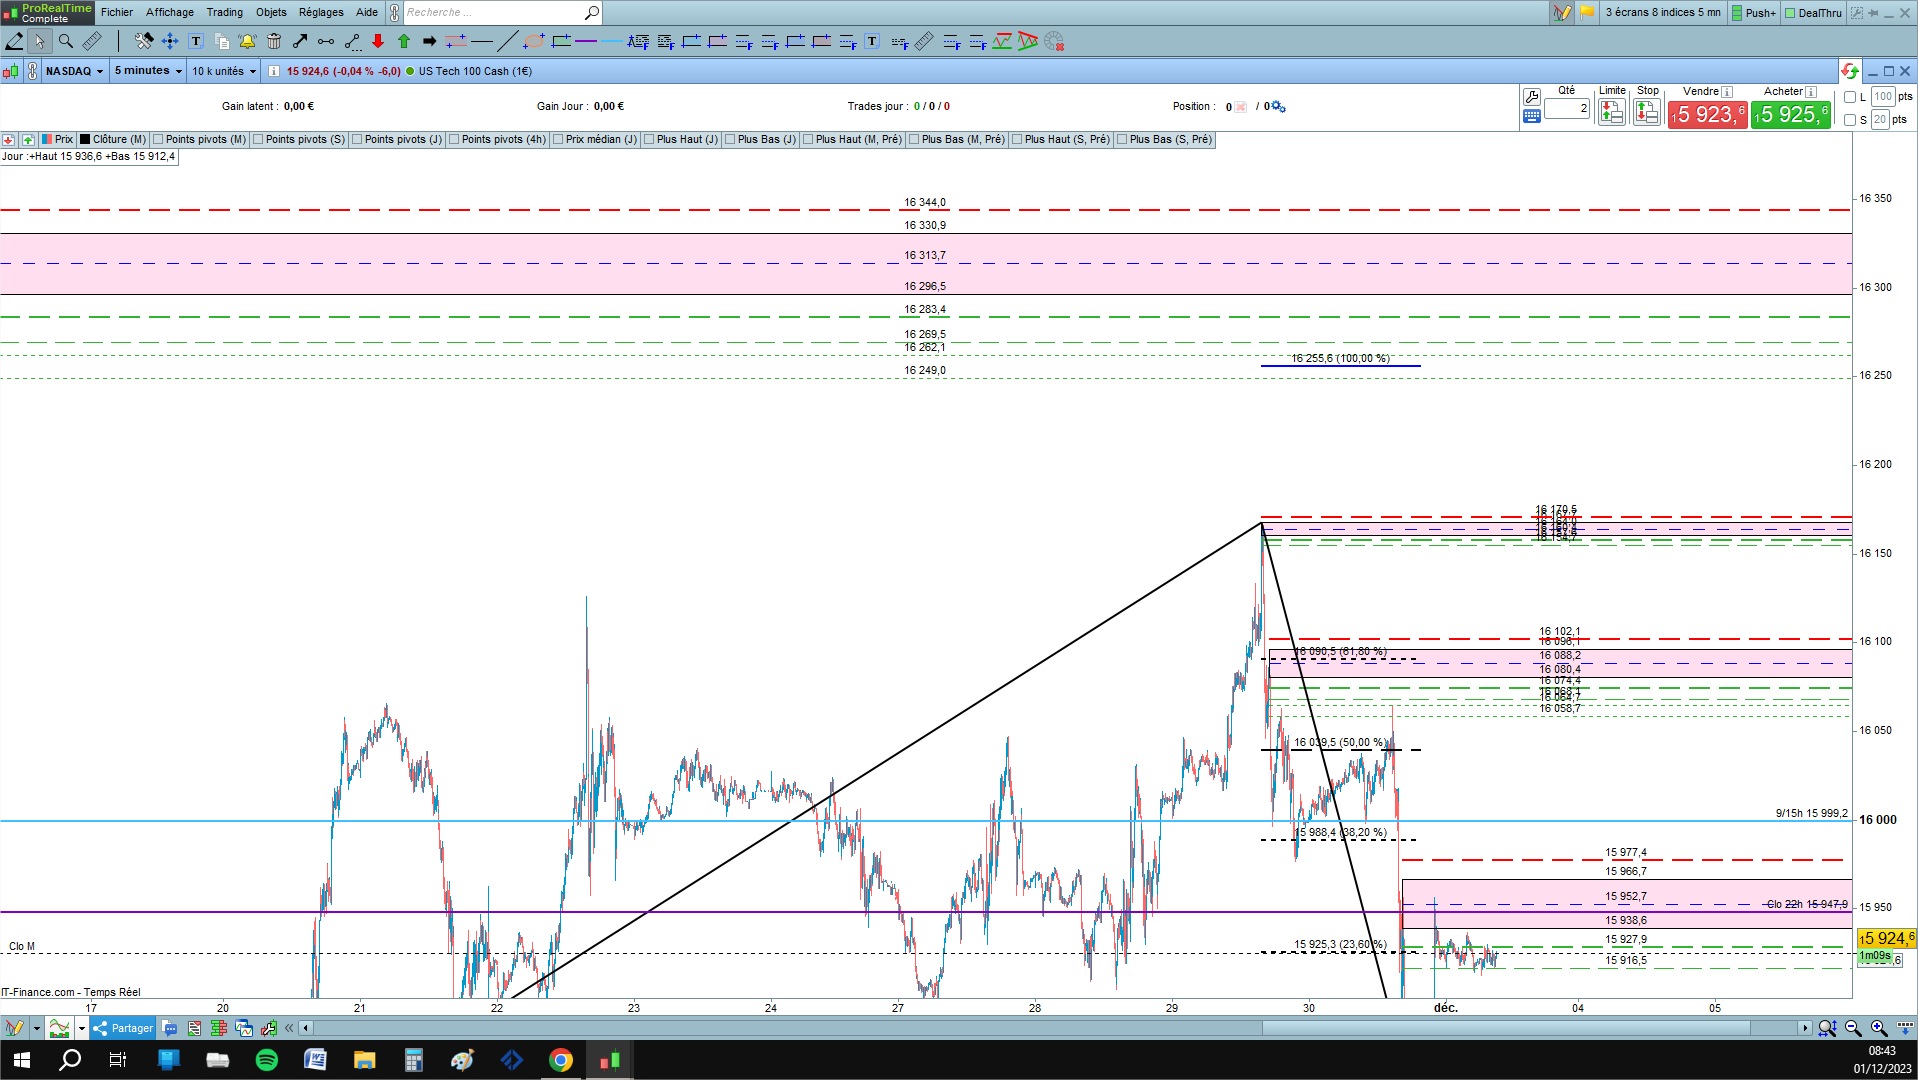This screenshot has height=1080, width=1918.
Task: Click the Stop order placement icon
Action: pos(1646,112)
